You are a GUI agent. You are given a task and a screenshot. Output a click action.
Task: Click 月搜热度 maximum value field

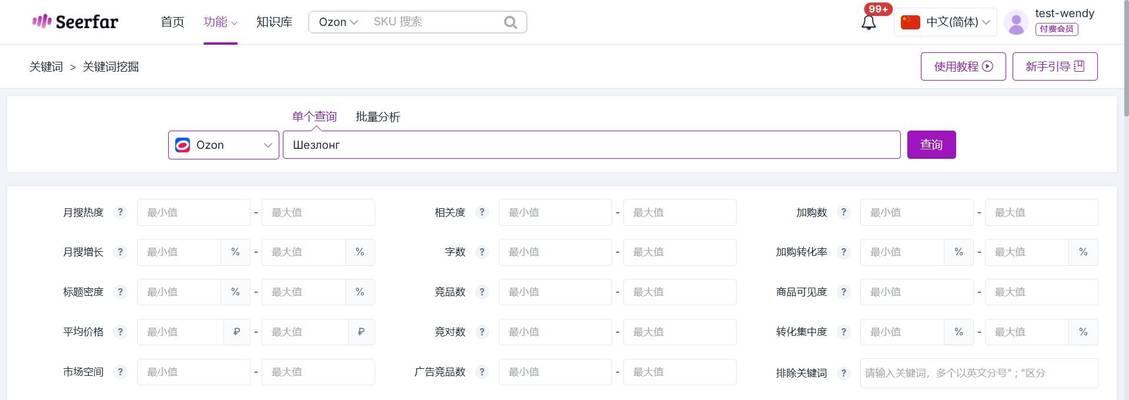pos(318,212)
